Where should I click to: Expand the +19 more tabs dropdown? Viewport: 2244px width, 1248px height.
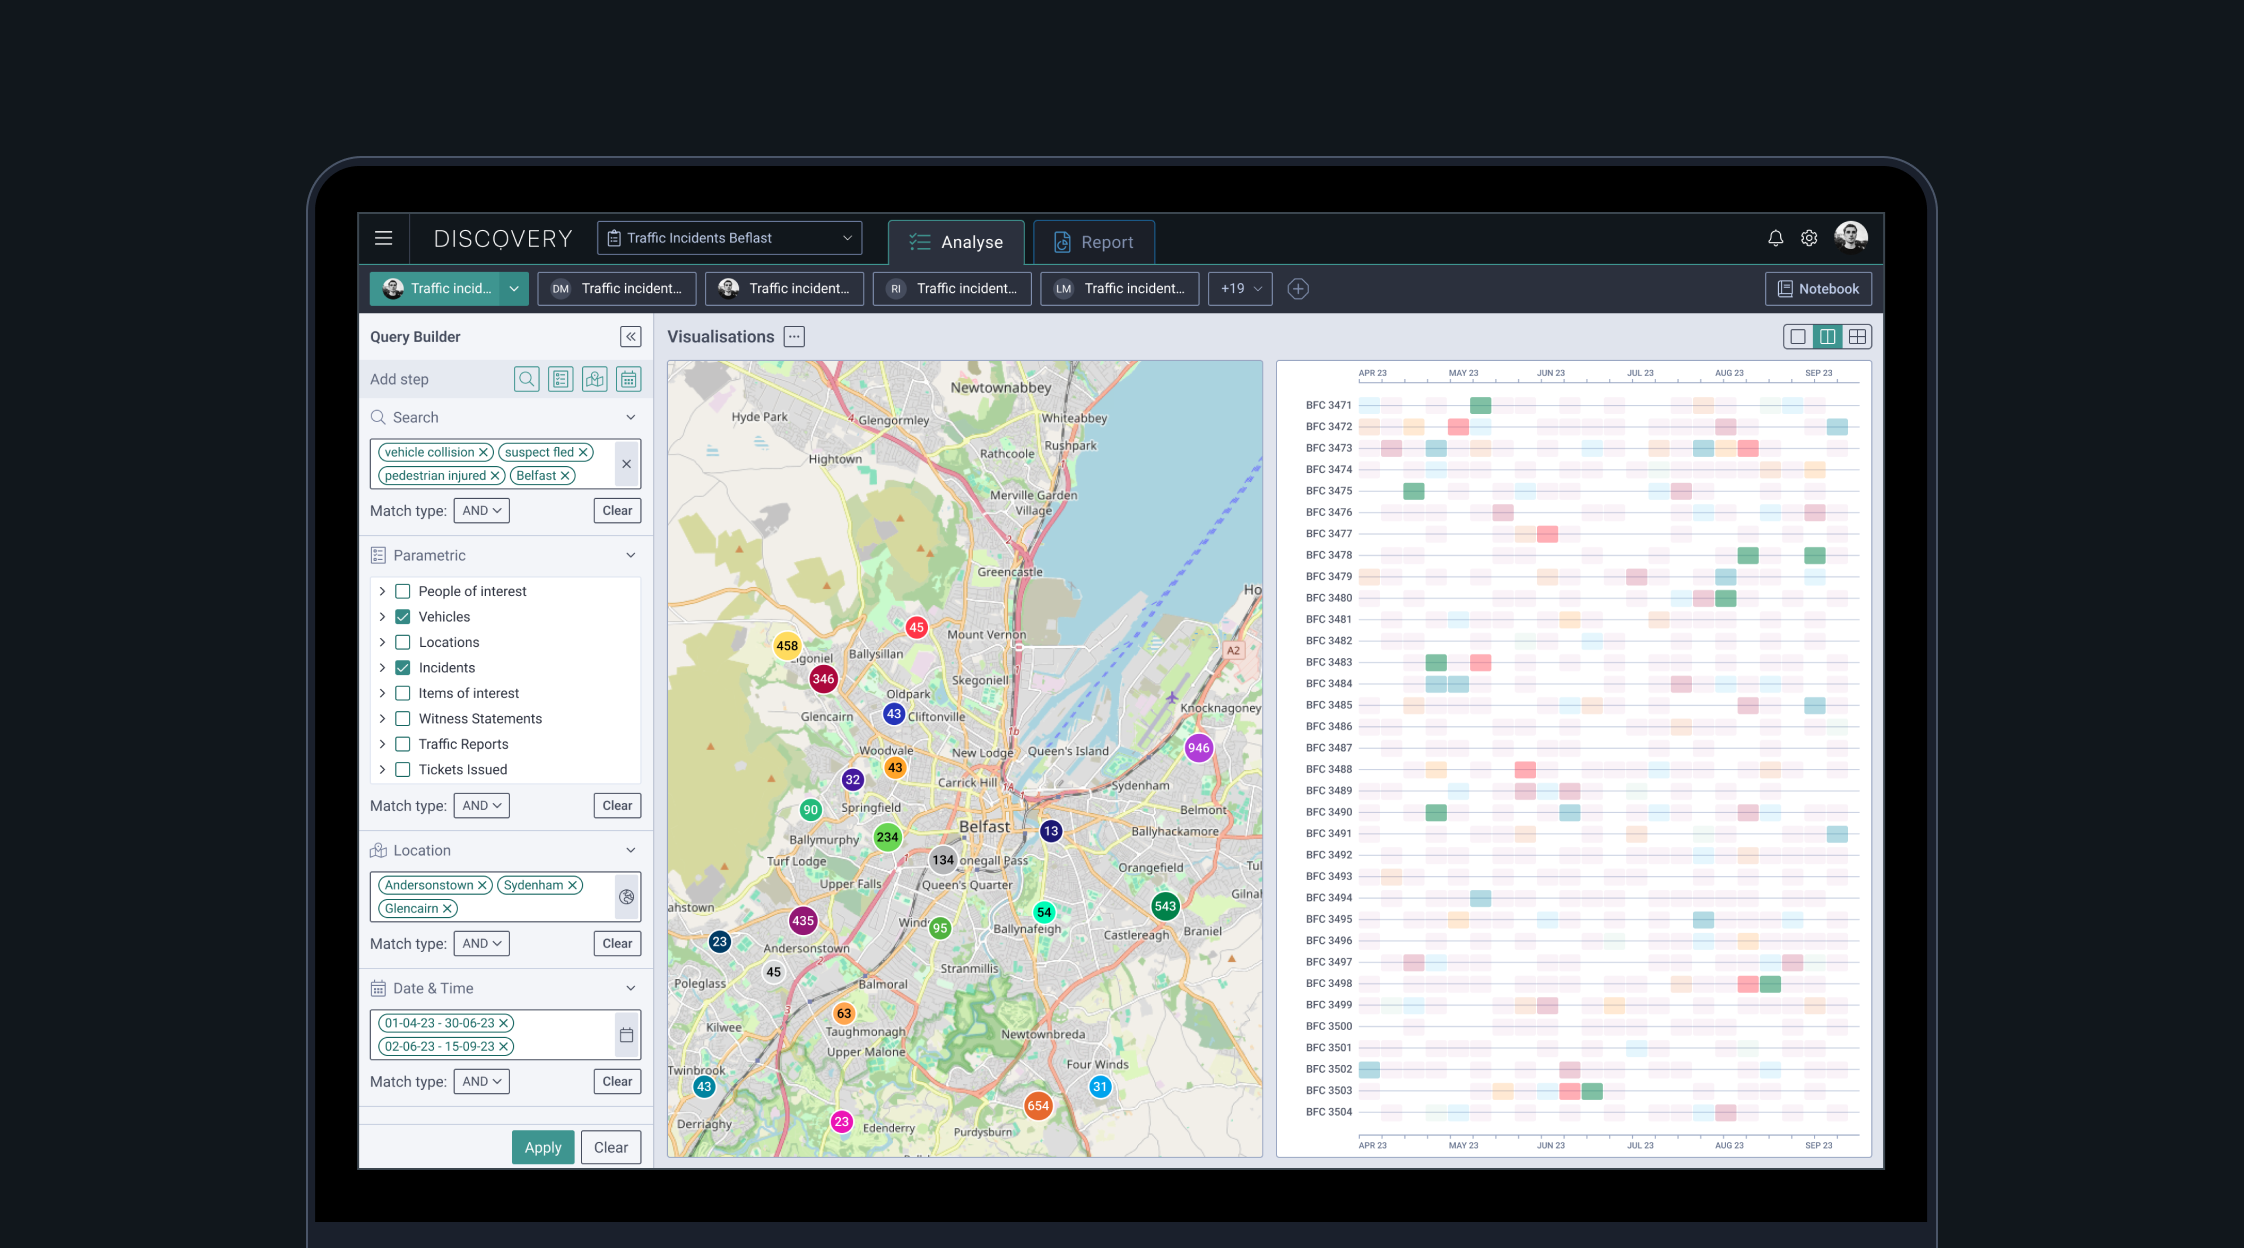pyautogui.click(x=1240, y=289)
